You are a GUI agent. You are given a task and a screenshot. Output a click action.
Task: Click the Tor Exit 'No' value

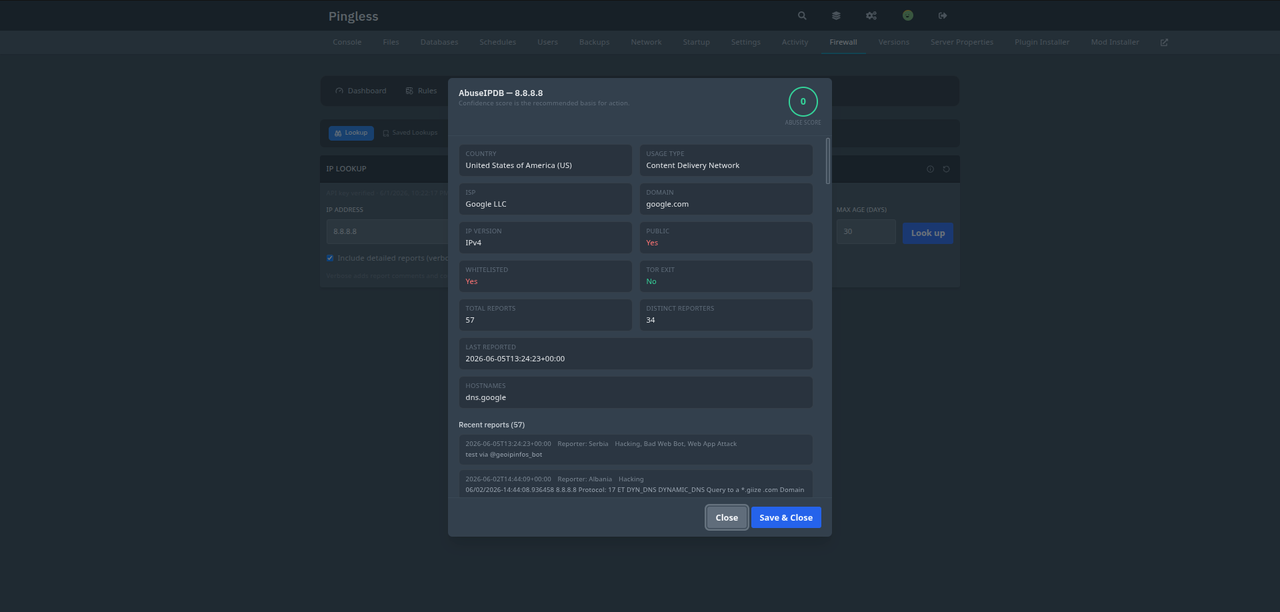pyautogui.click(x=651, y=282)
